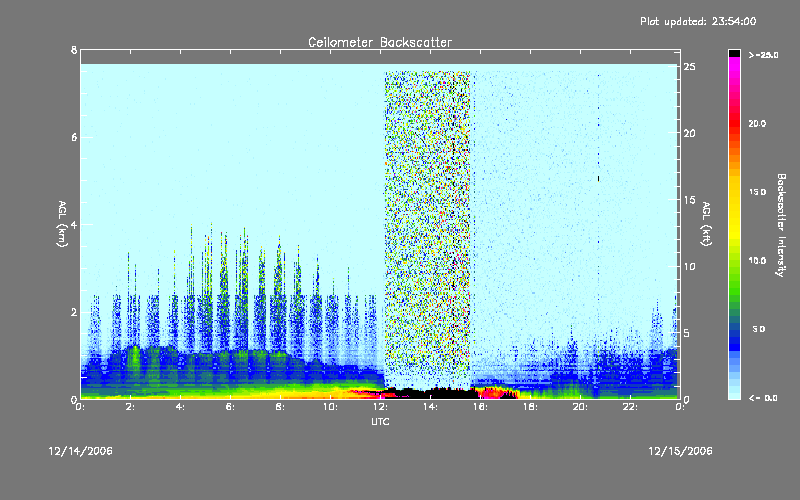Click the 20 kft tick label on right axis
Screen dimensions: 800x500
click(690, 133)
